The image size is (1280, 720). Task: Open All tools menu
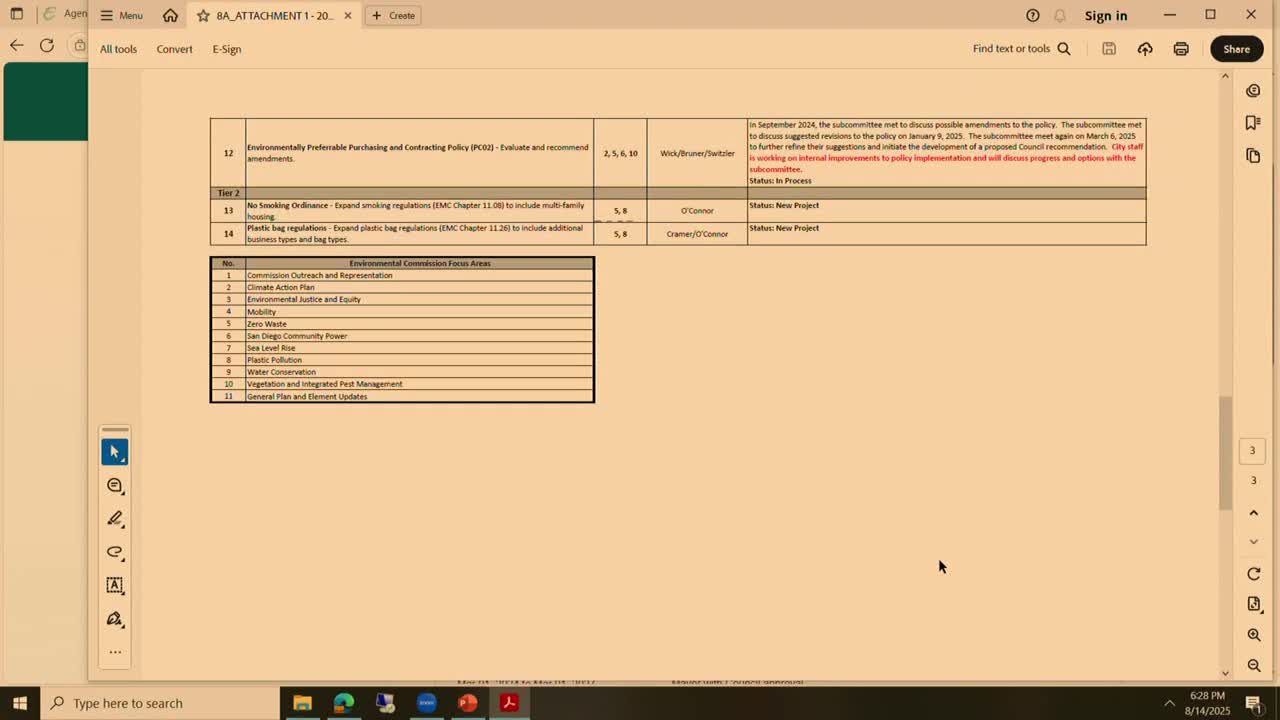click(118, 49)
